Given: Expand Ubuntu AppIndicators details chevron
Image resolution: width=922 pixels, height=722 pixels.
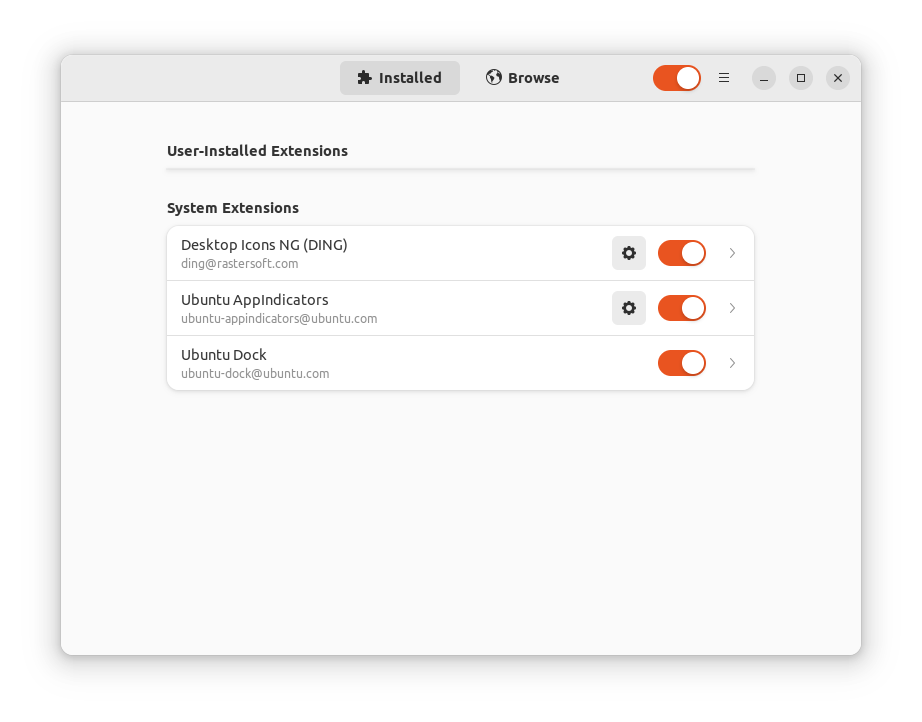Looking at the screenshot, I should point(732,308).
